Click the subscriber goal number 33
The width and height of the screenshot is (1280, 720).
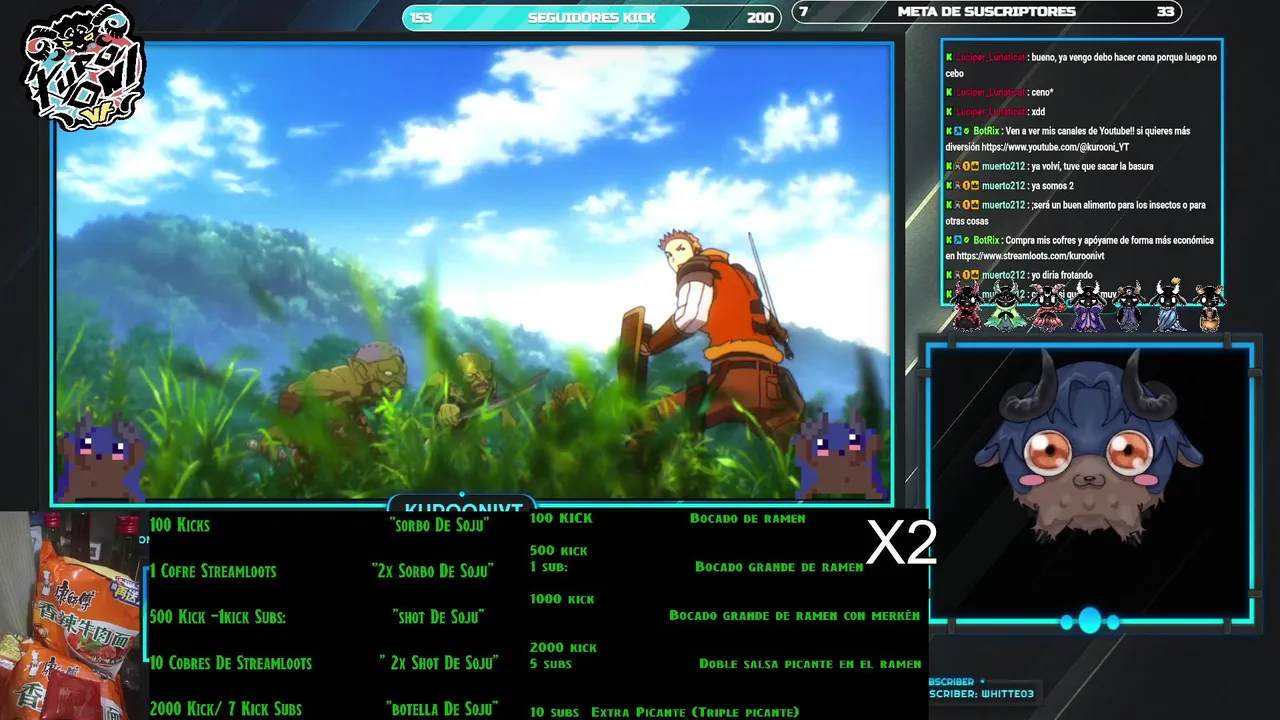tap(1165, 12)
